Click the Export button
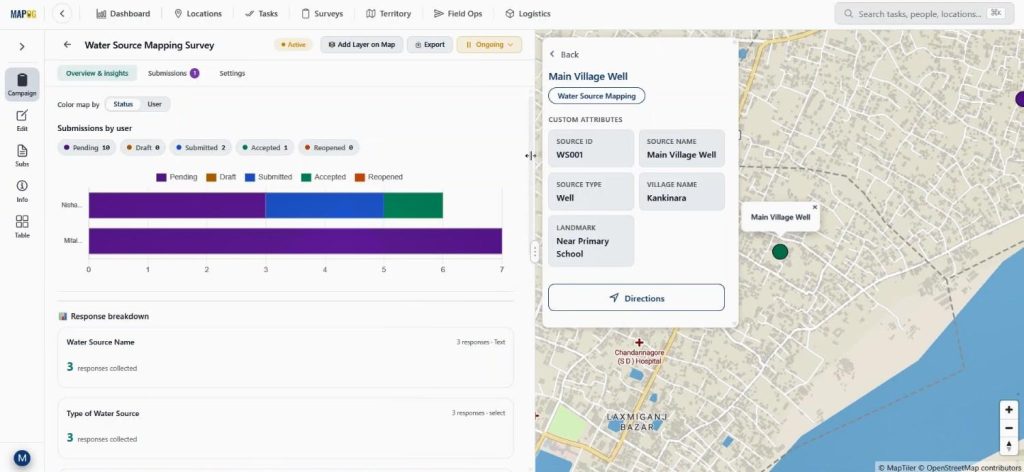Viewport: 1024px width, 472px height. (x=430, y=44)
